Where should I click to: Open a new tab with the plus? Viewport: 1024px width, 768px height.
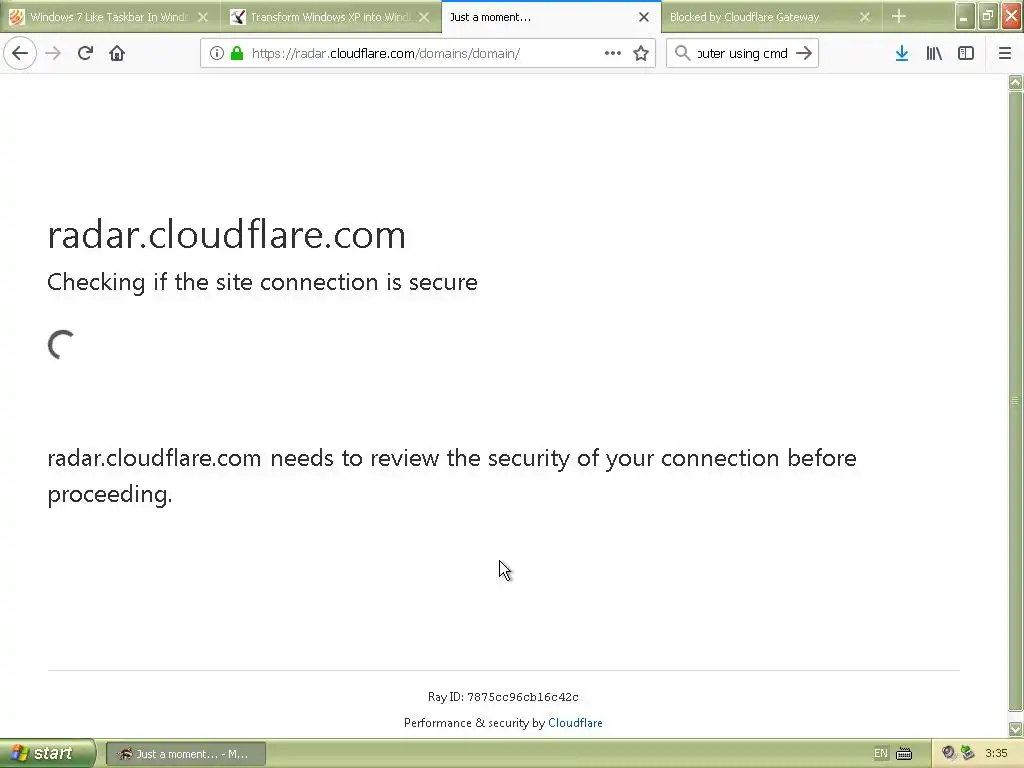(x=899, y=16)
